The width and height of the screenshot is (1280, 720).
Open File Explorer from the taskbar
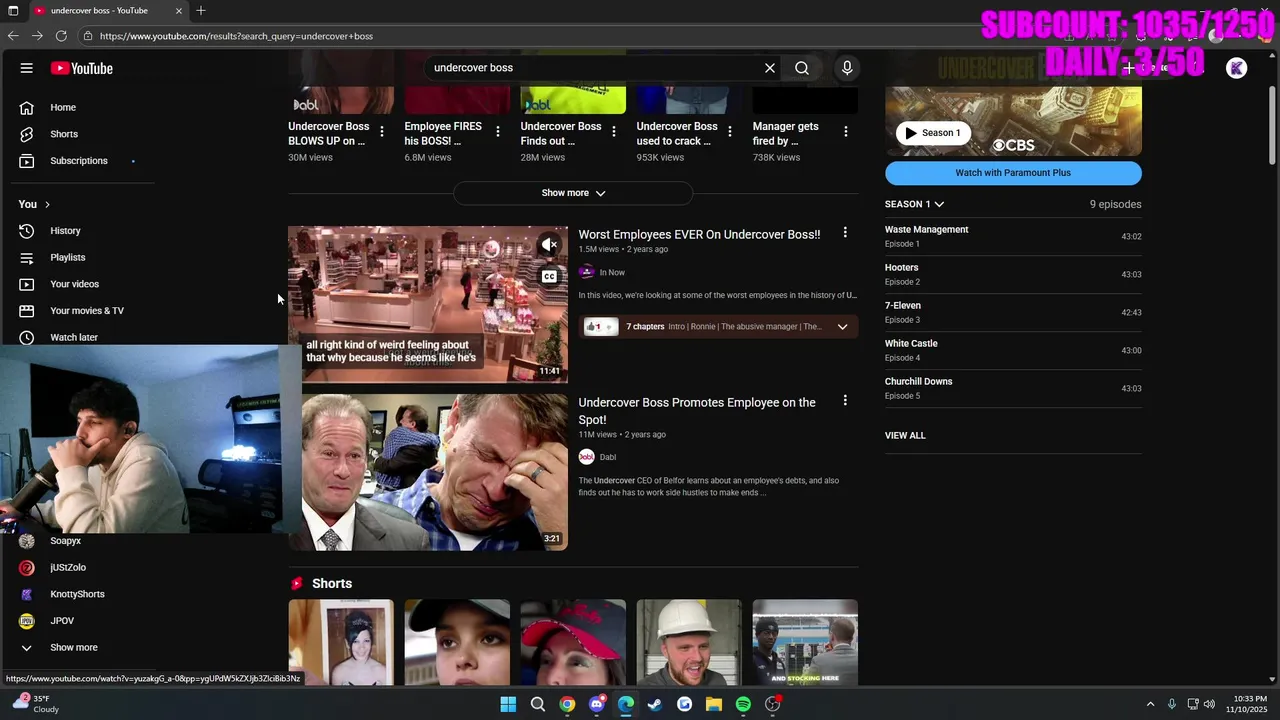[x=714, y=704]
